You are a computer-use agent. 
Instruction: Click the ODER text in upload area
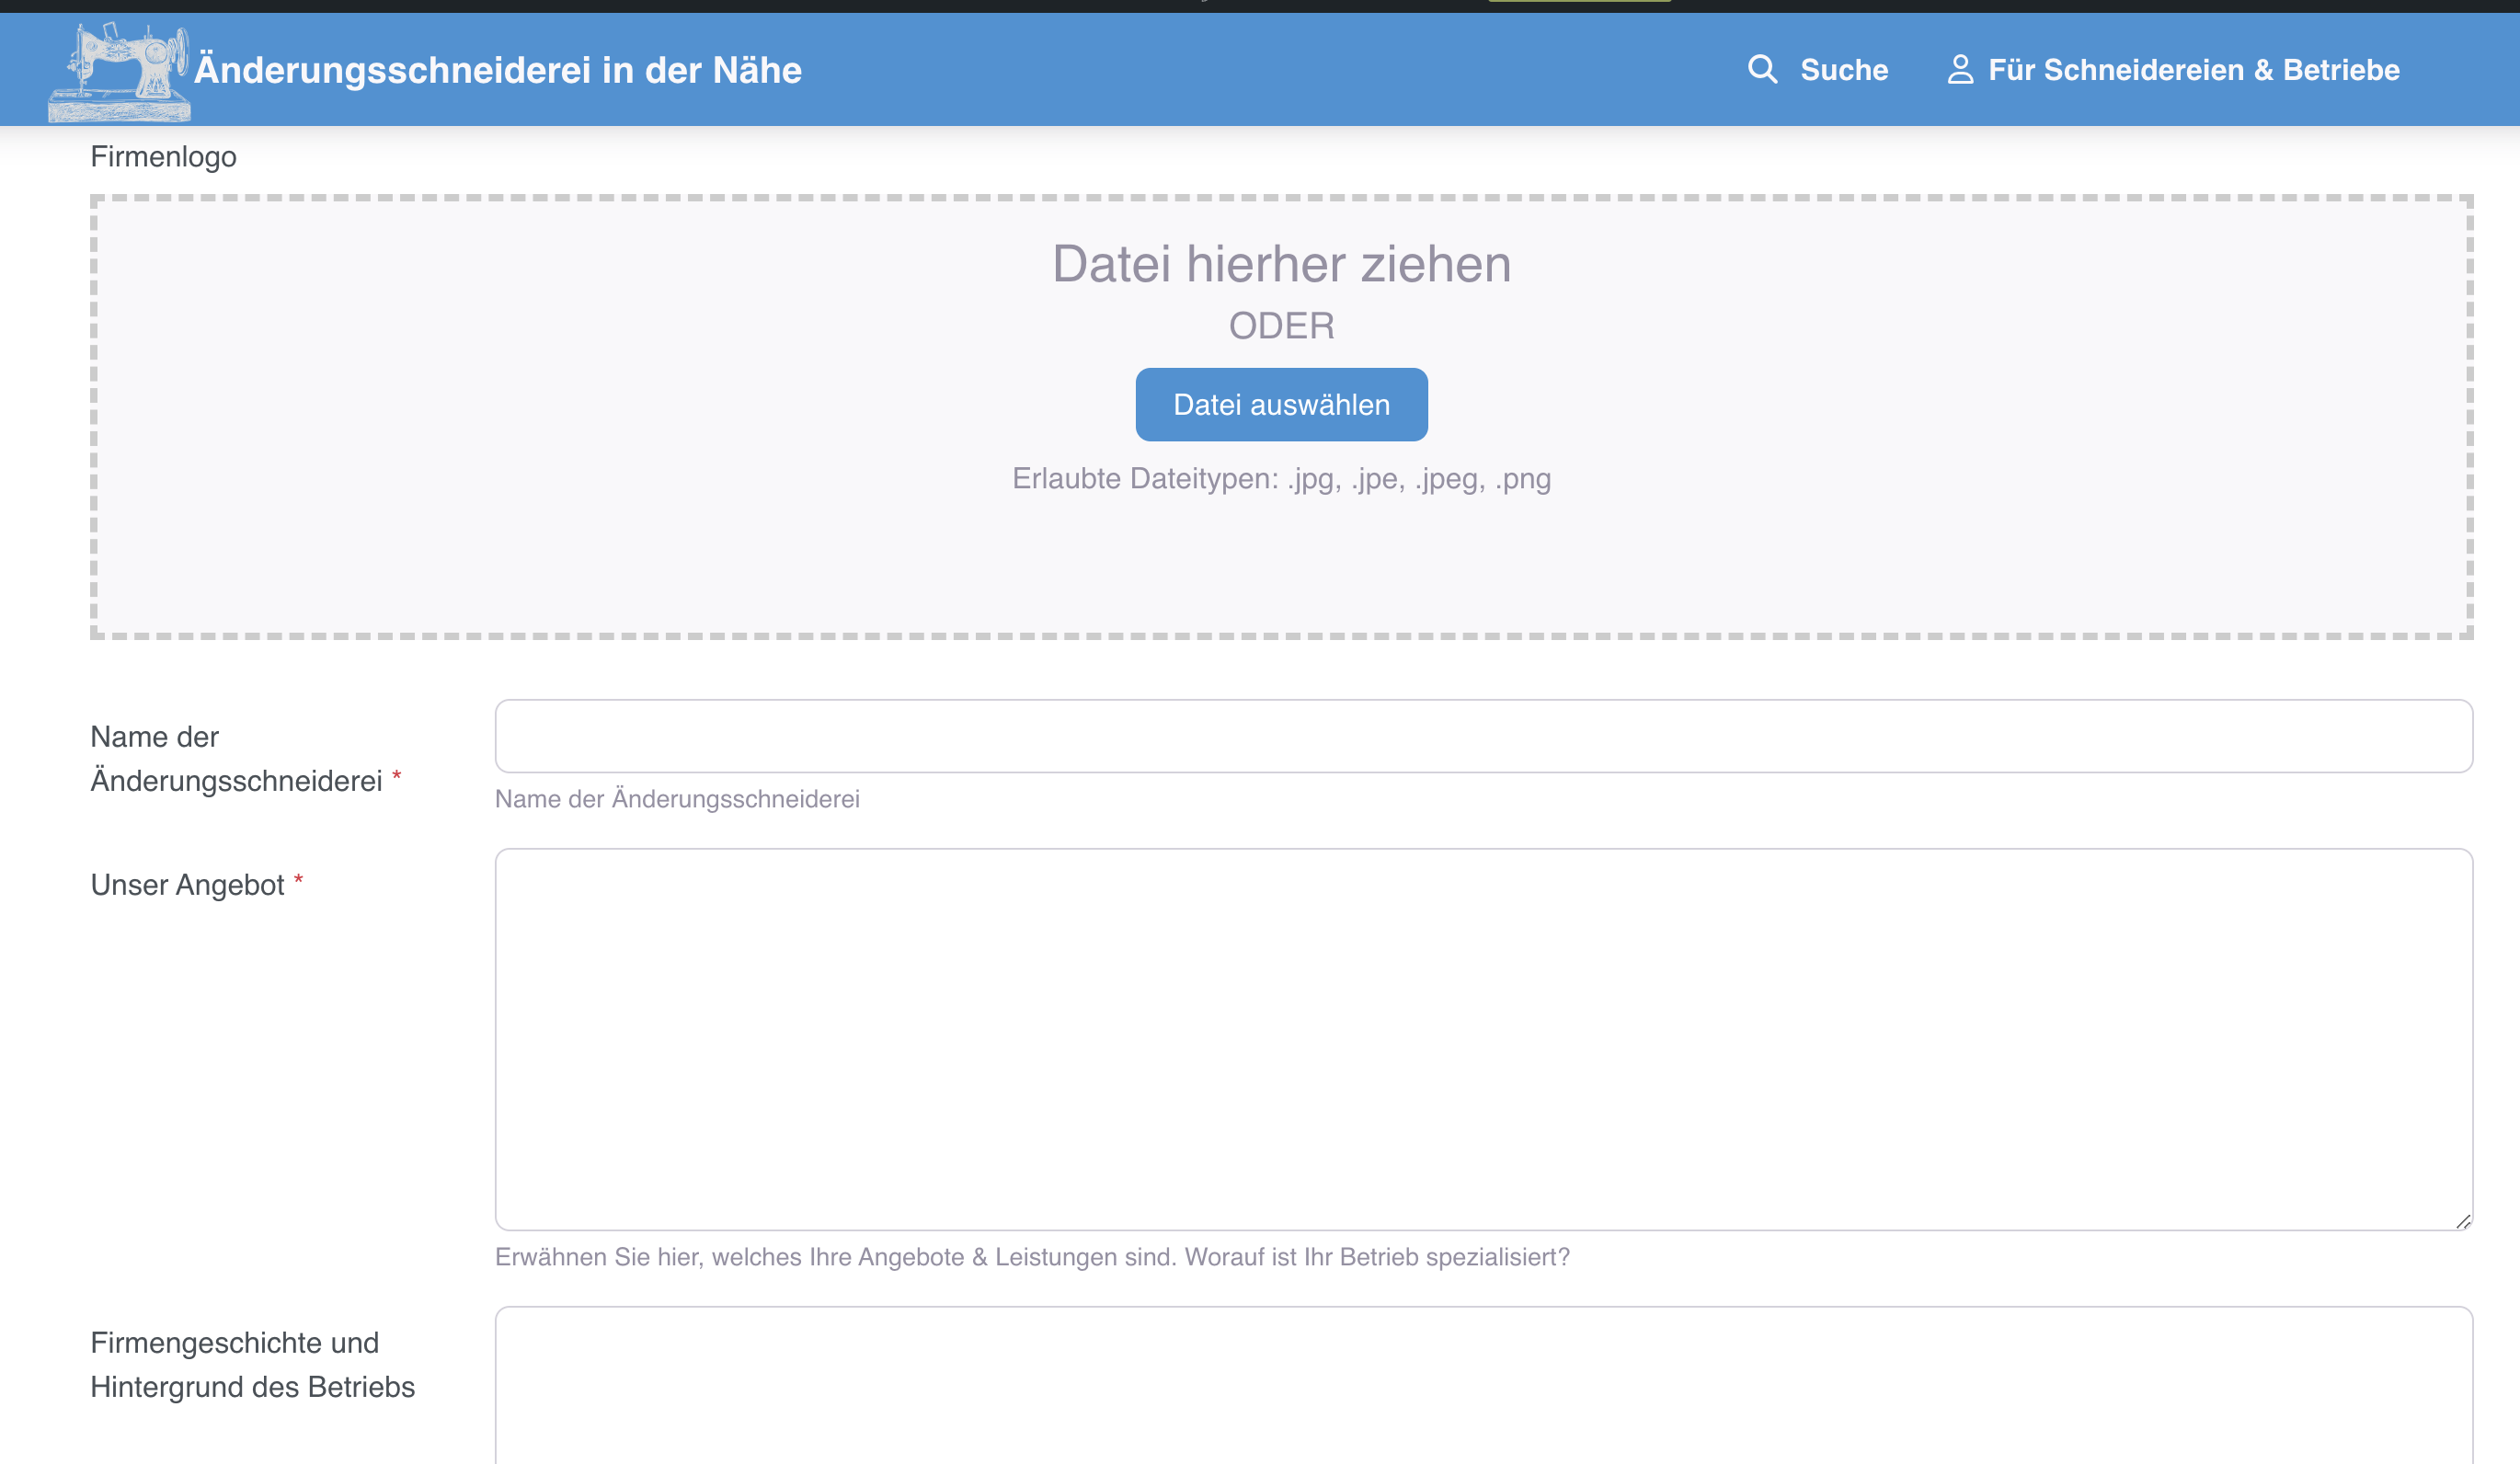[1281, 326]
